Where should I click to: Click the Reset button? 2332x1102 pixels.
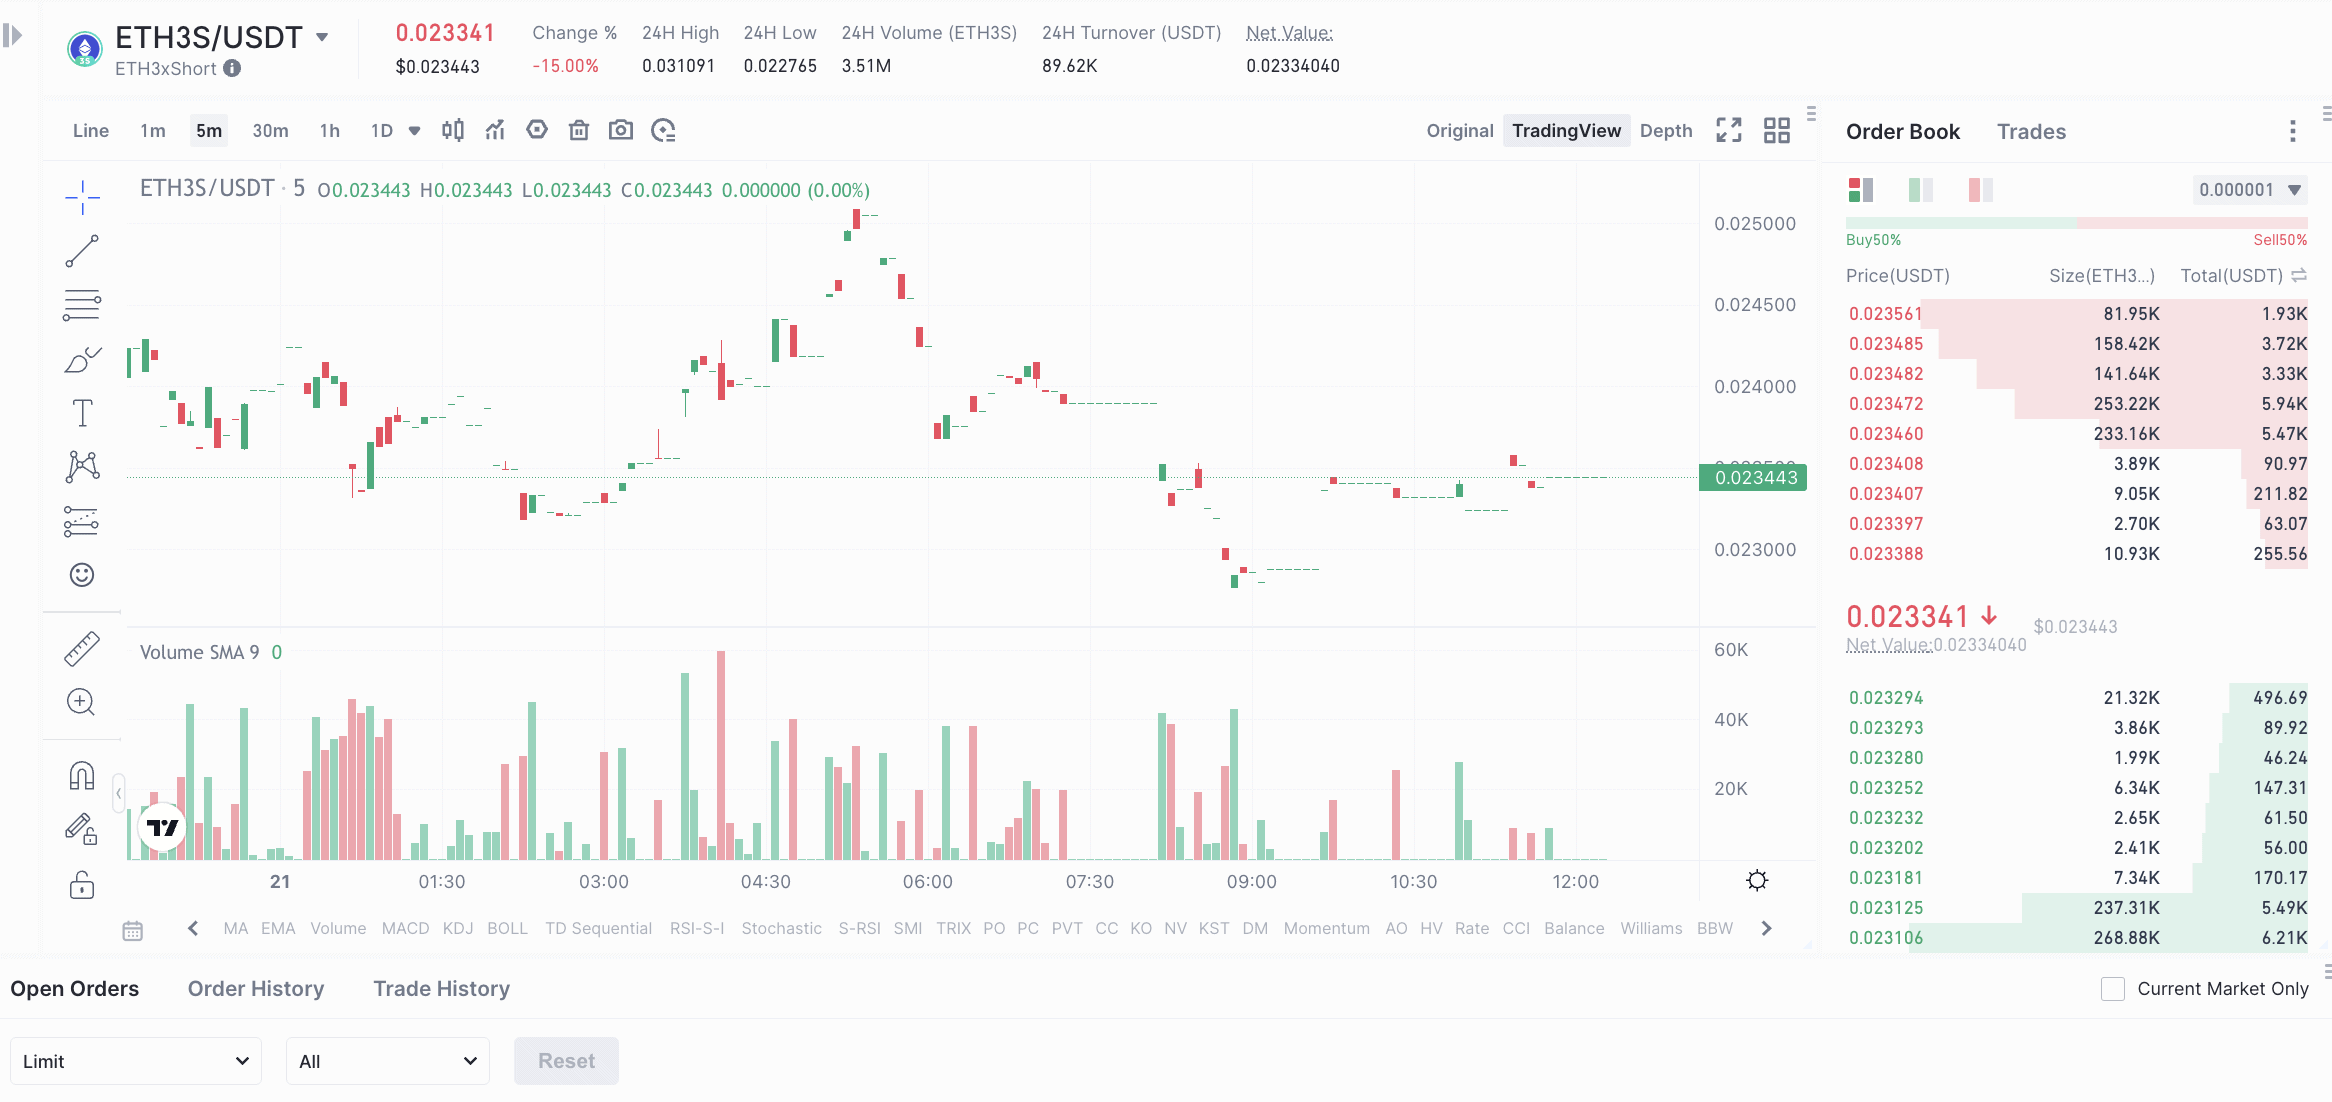click(566, 1061)
